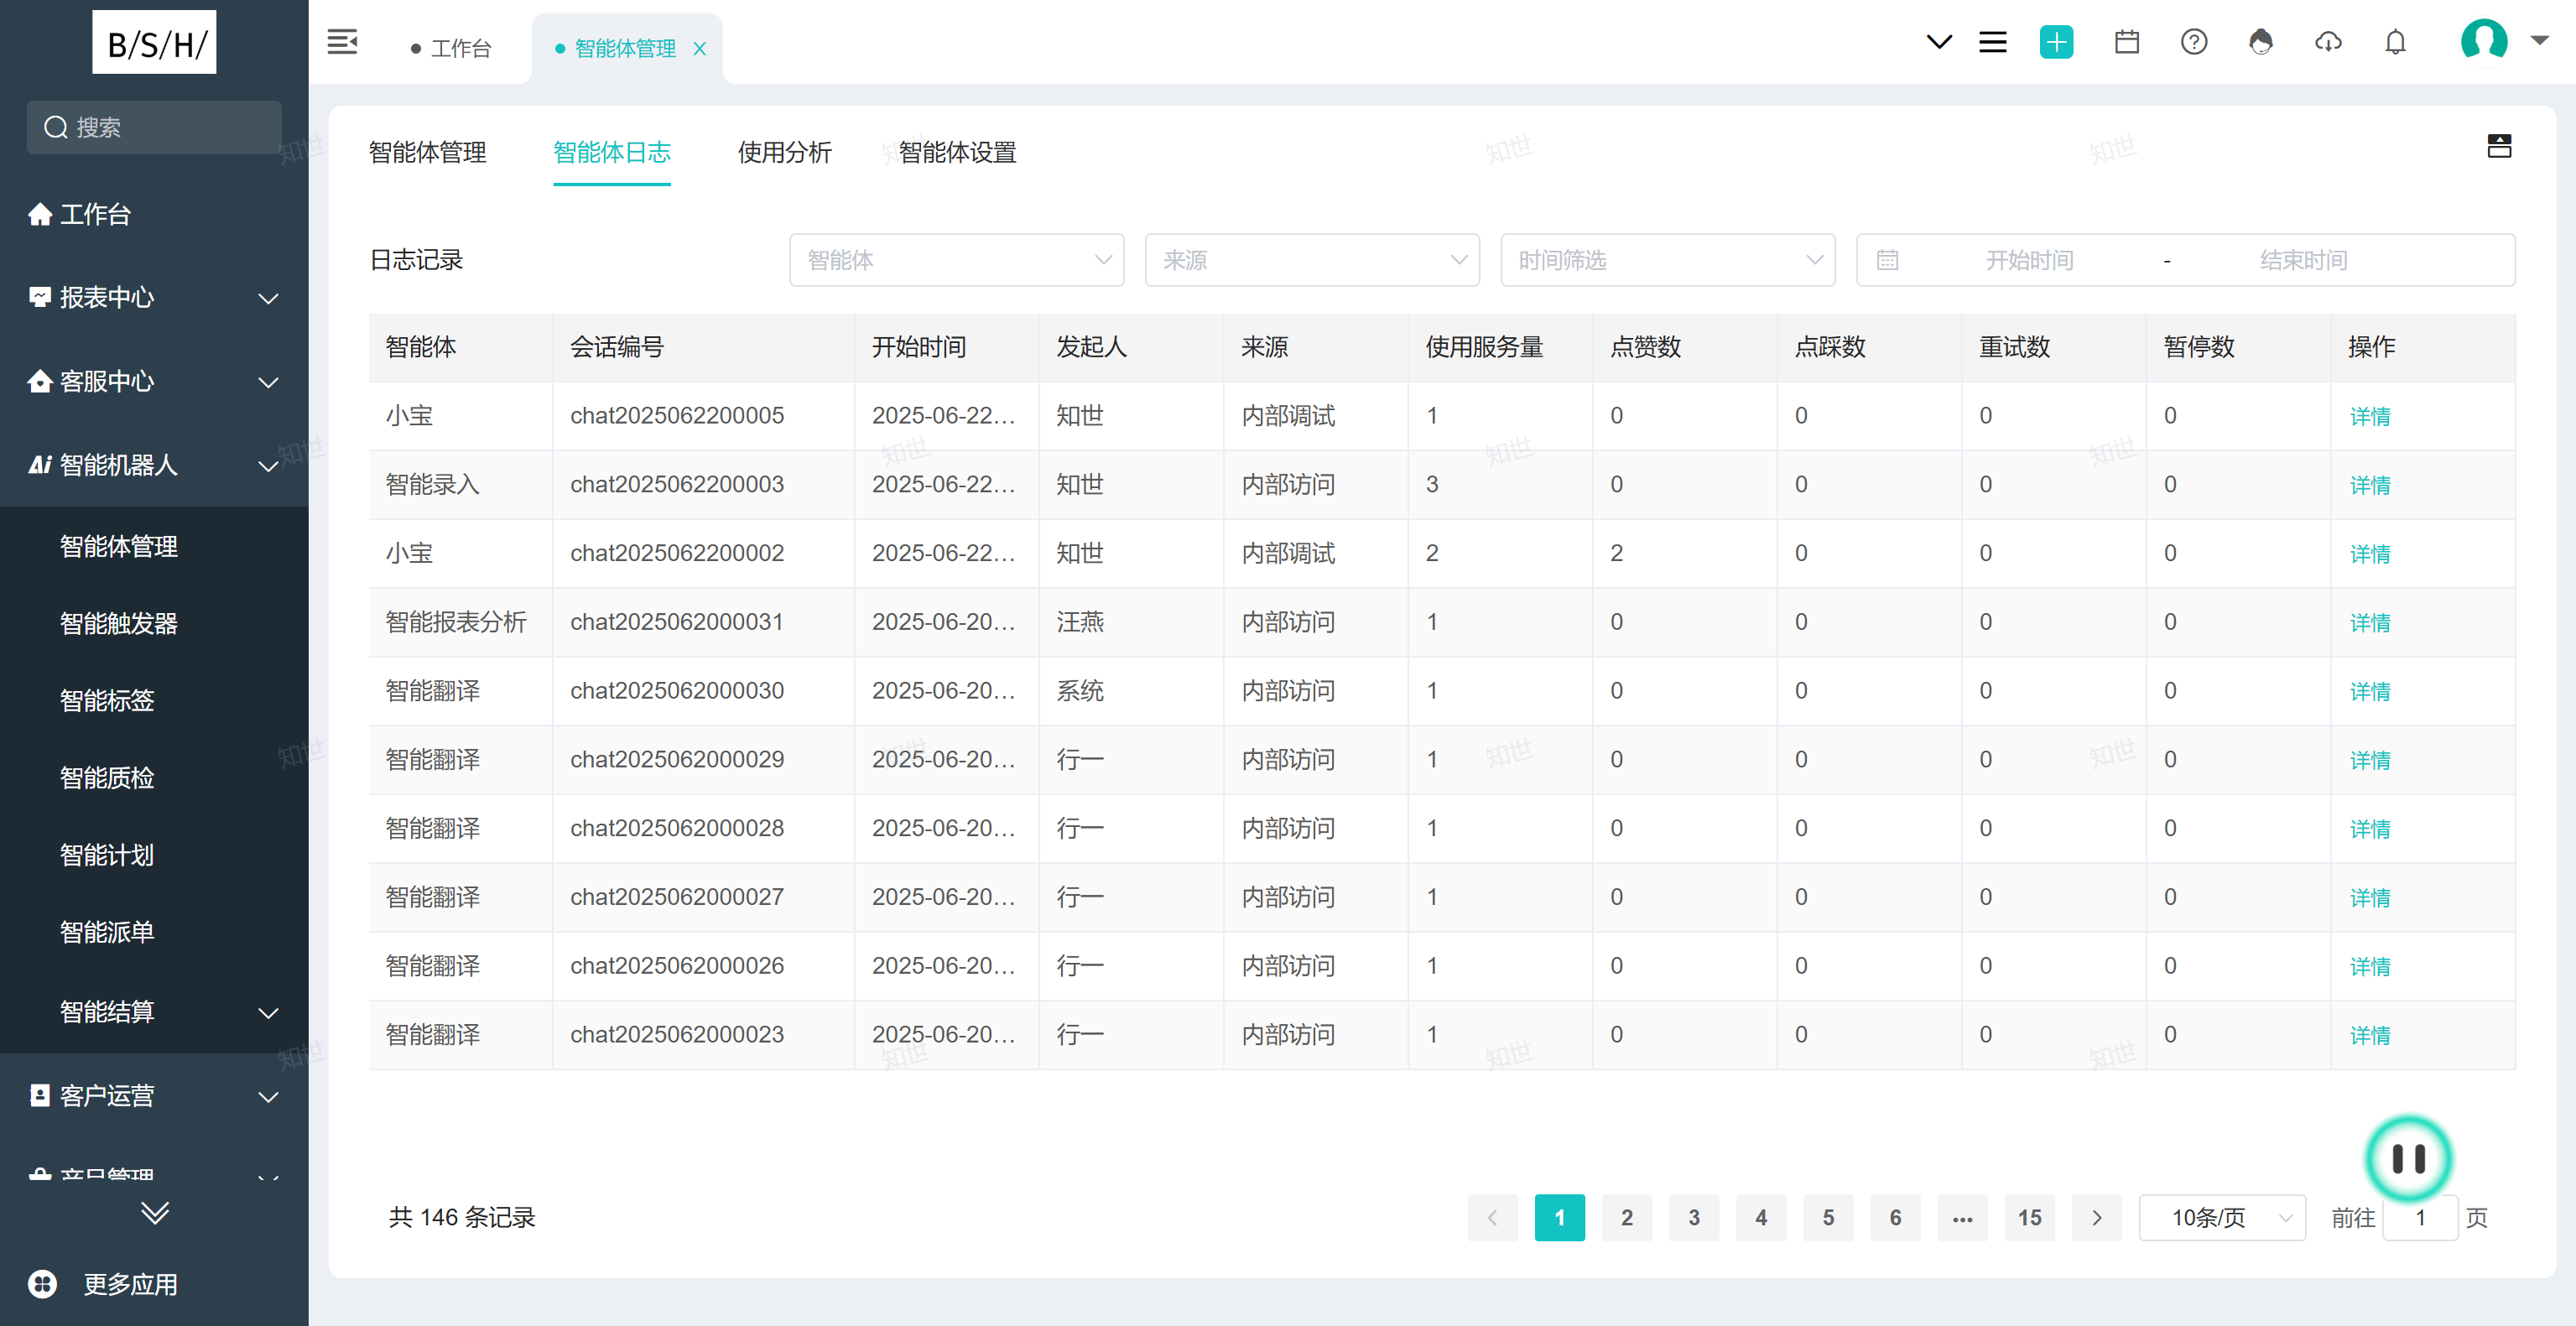Open 智能计划 in the sidebar
2576x1326 pixels.
[x=154, y=855]
